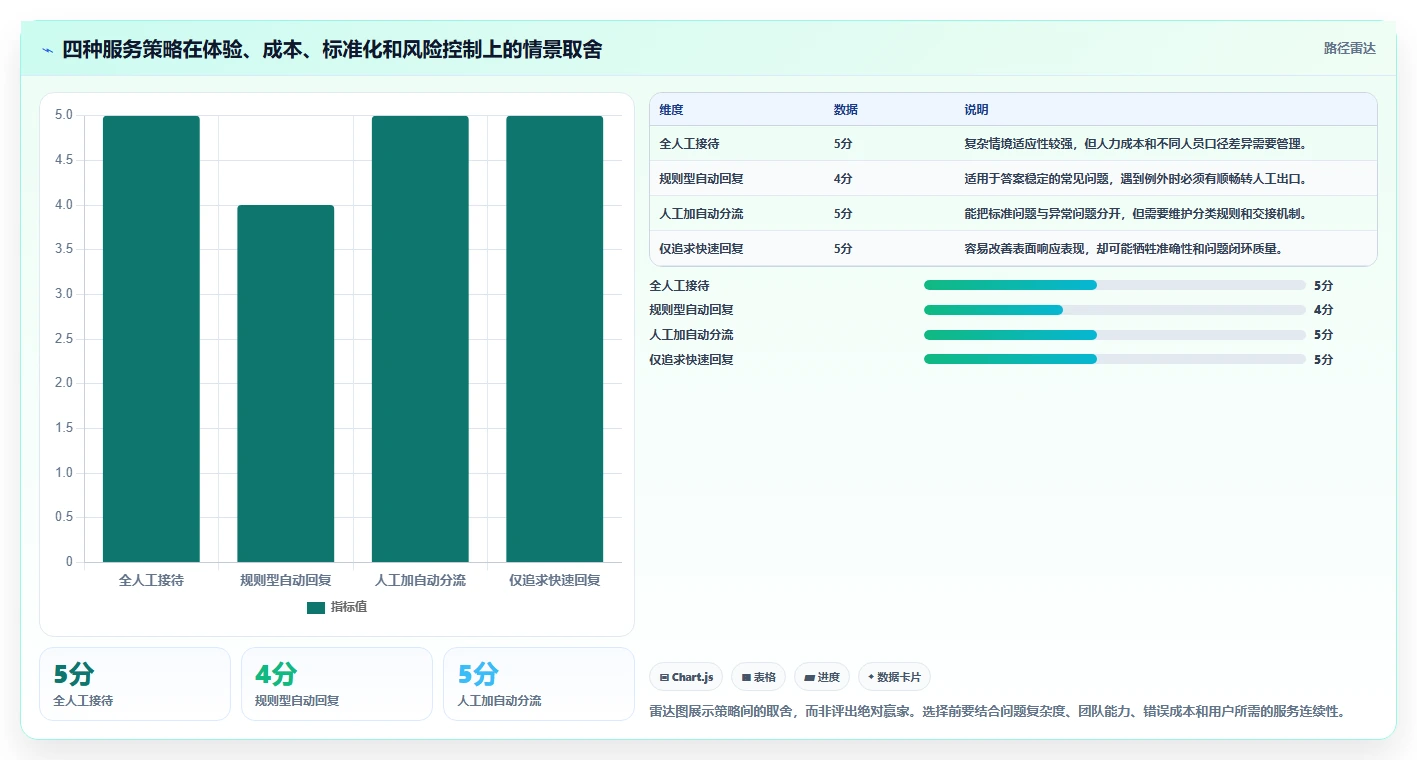
Task: Click the 规则型自动回复 progress bar
Action: click(1115, 310)
